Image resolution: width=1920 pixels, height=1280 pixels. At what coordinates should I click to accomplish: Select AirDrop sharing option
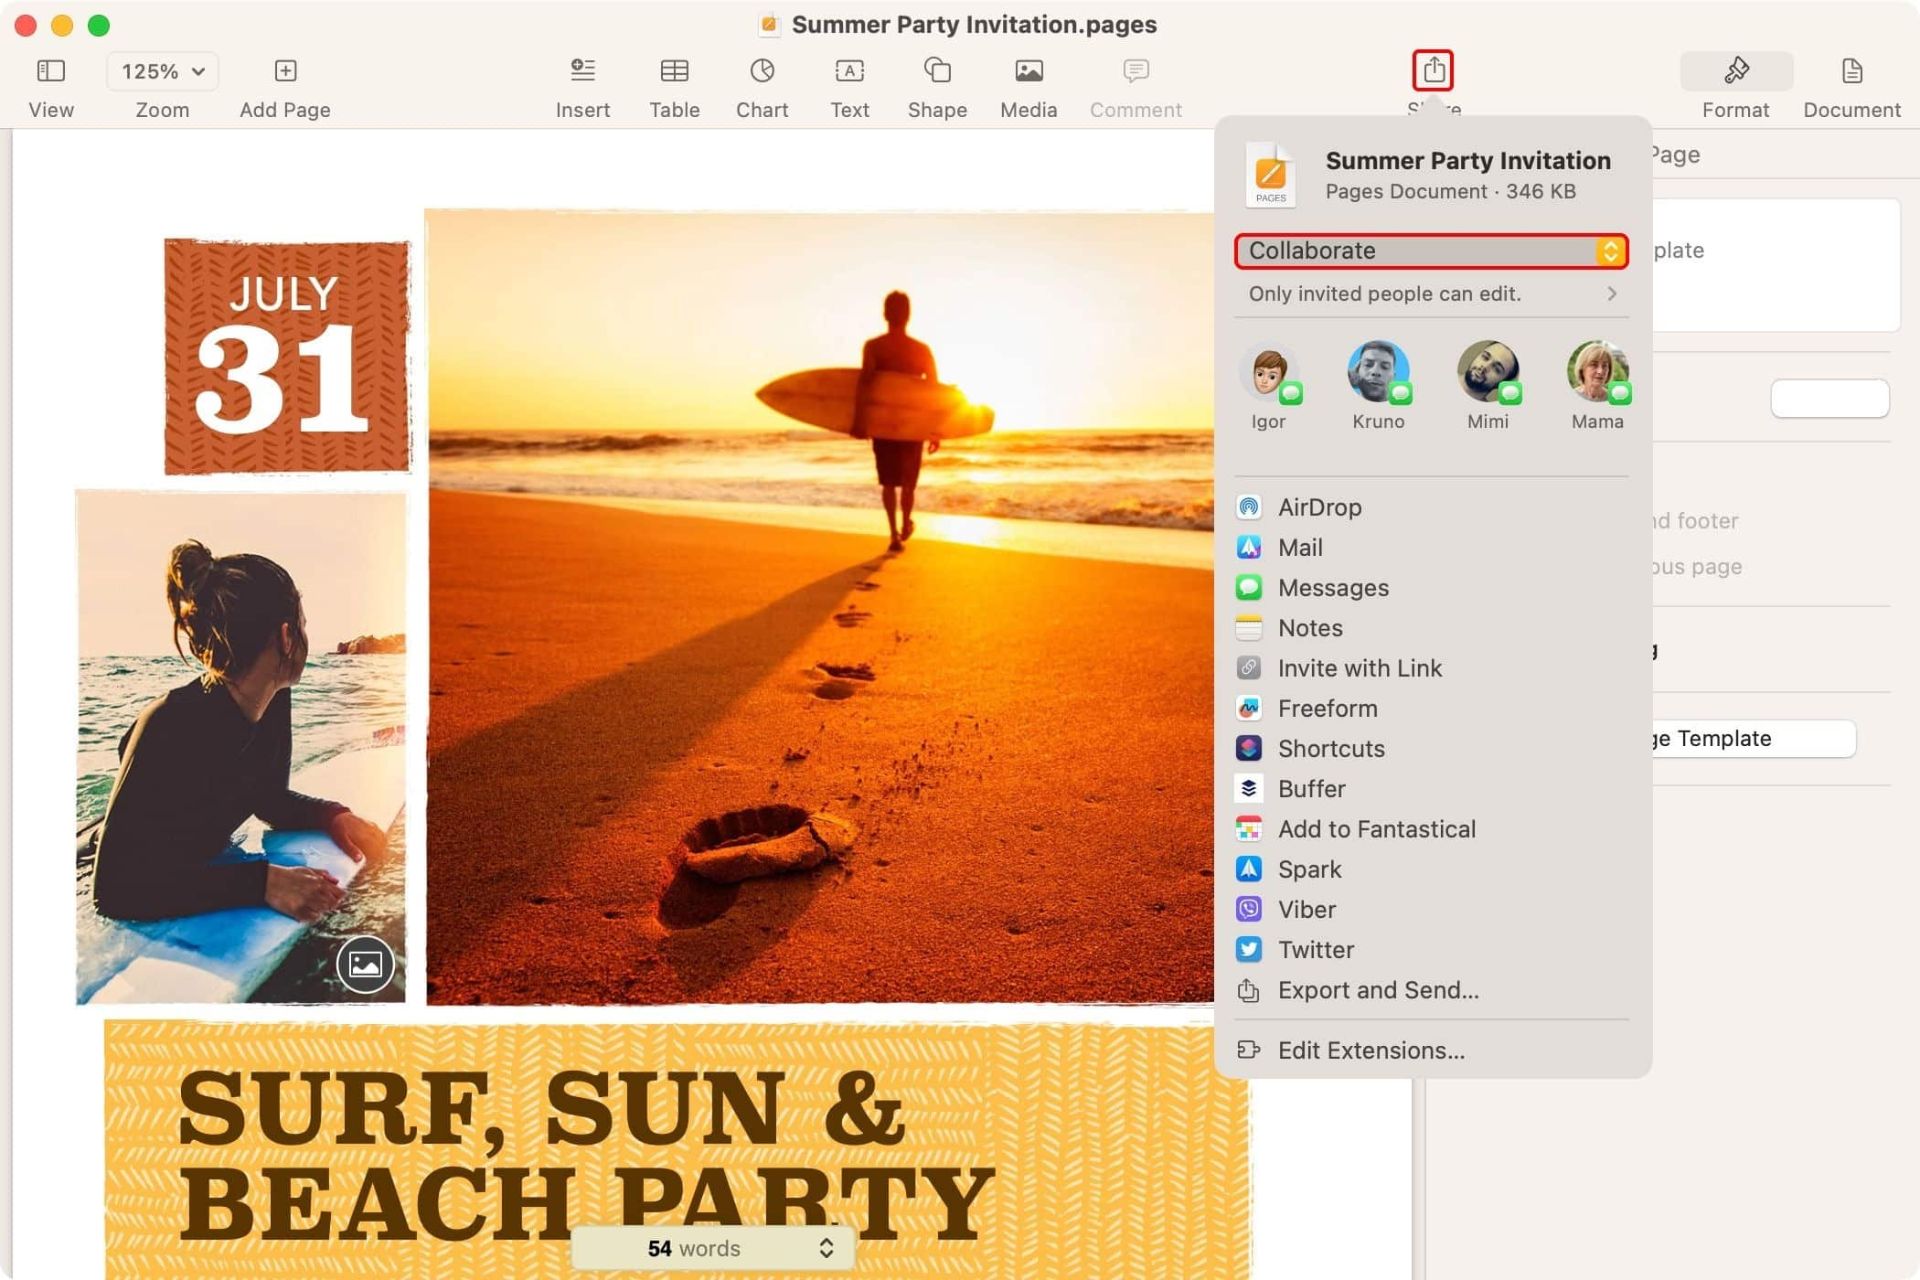1319,506
